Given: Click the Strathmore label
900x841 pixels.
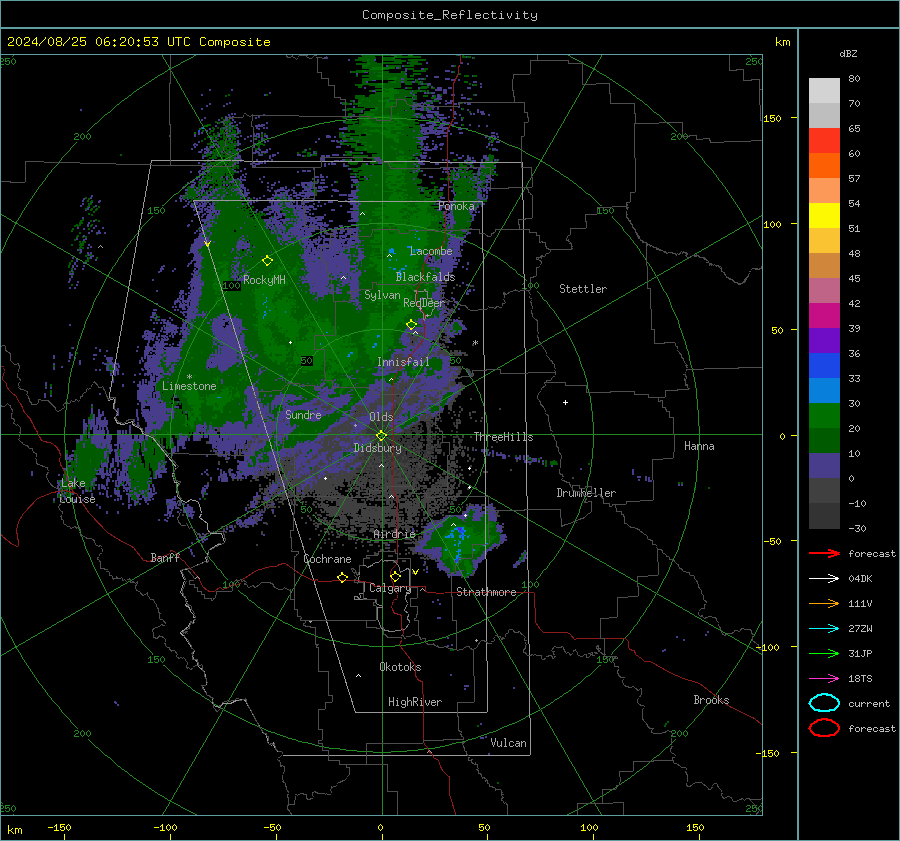Looking at the screenshot, I should tap(486, 592).
